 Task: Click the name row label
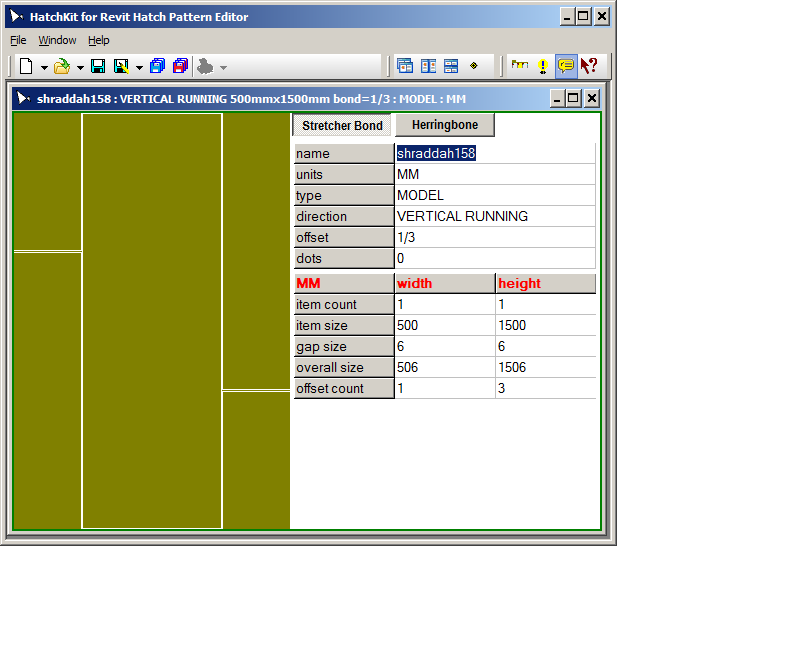click(344, 153)
